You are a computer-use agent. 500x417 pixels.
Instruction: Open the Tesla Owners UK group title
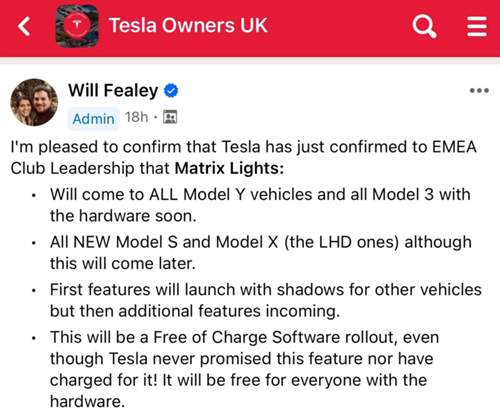(x=188, y=25)
